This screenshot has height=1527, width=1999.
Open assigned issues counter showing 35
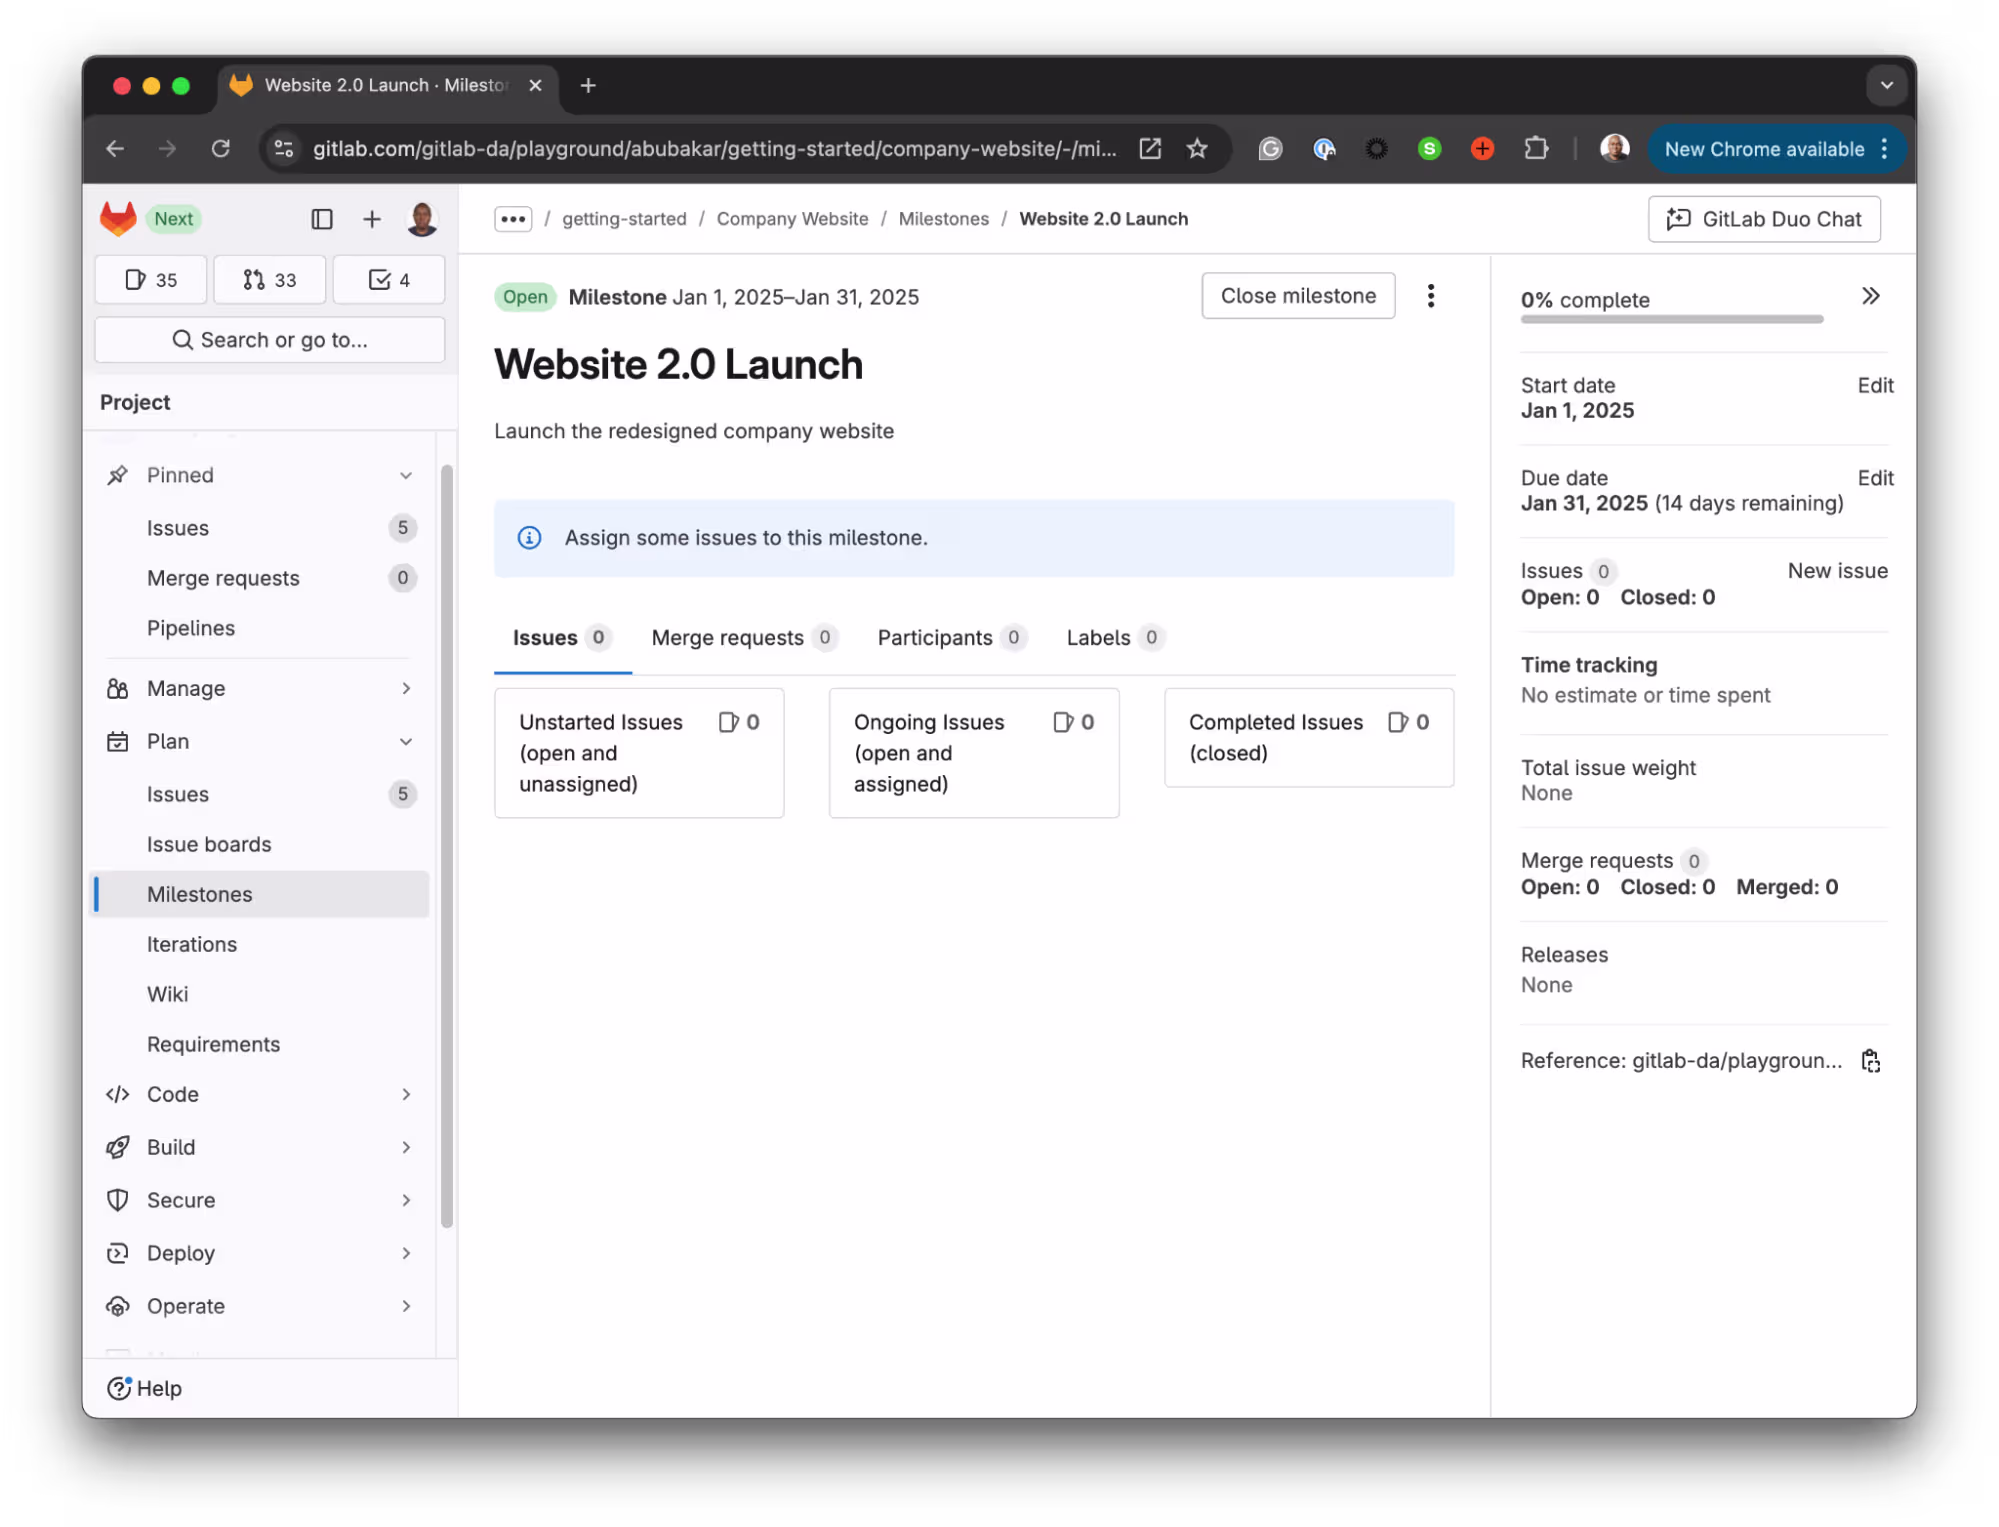click(150, 279)
